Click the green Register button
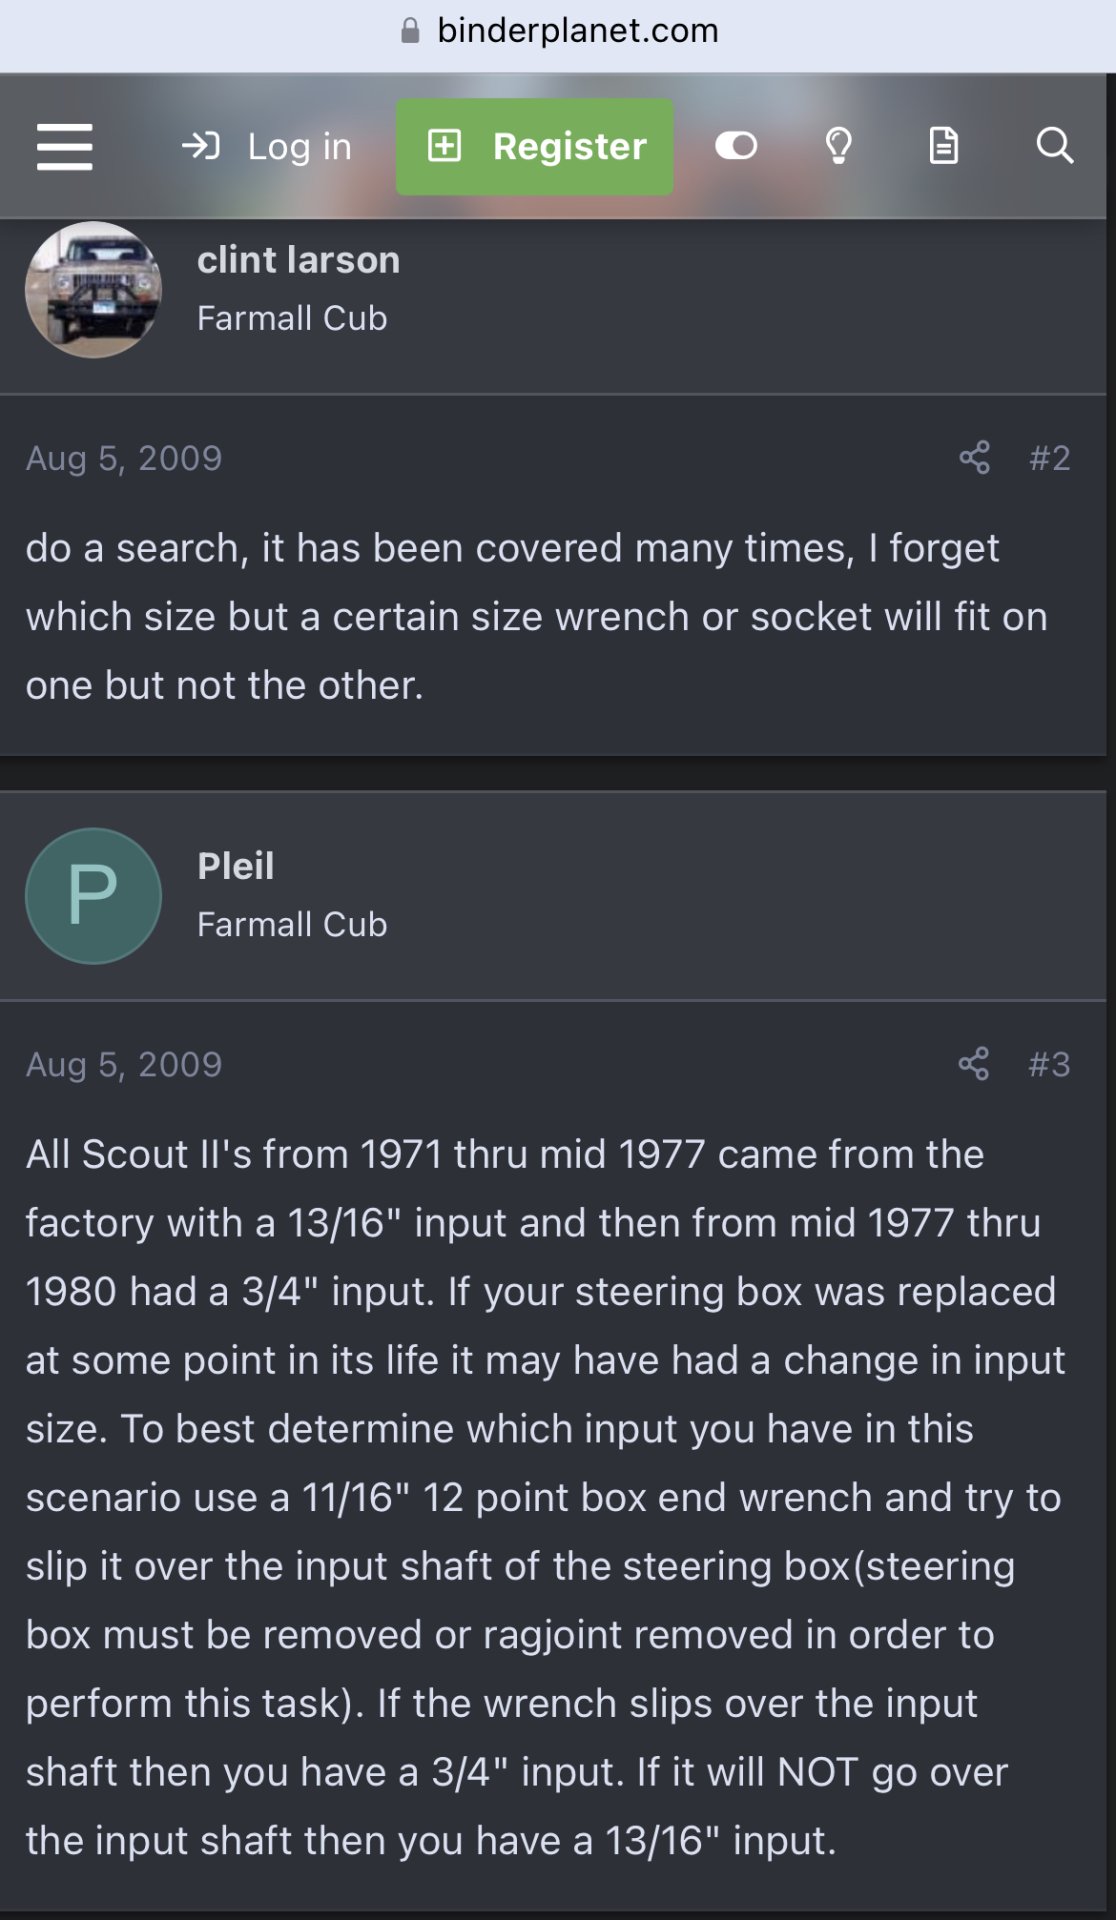The width and height of the screenshot is (1116, 1920). [x=534, y=147]
